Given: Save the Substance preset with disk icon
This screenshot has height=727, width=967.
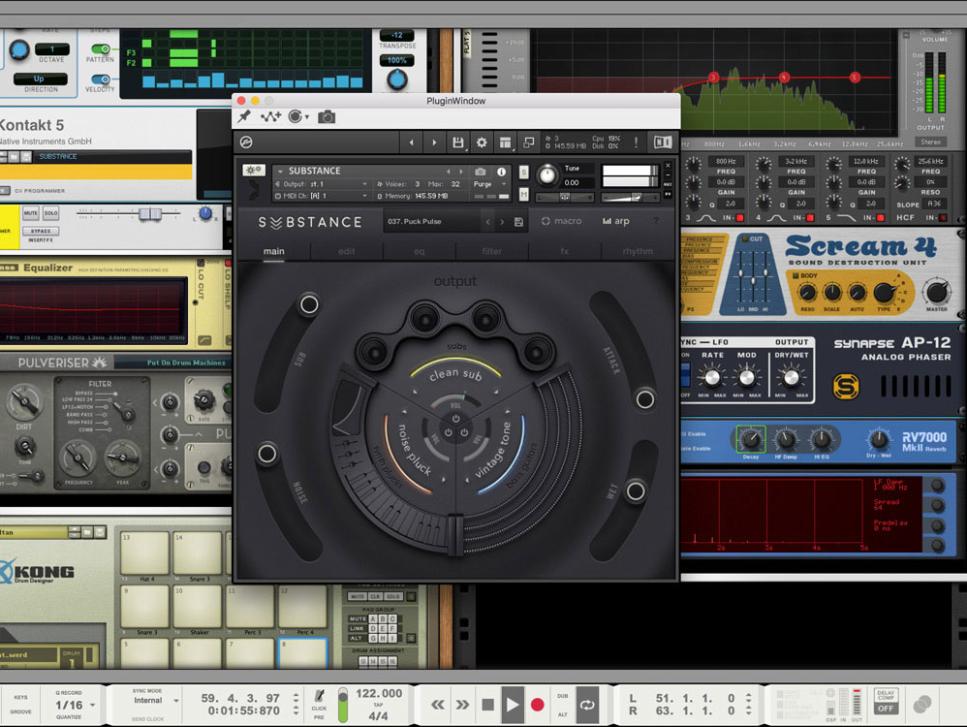Looking at the screenshot, I should (x=518, y=222).
